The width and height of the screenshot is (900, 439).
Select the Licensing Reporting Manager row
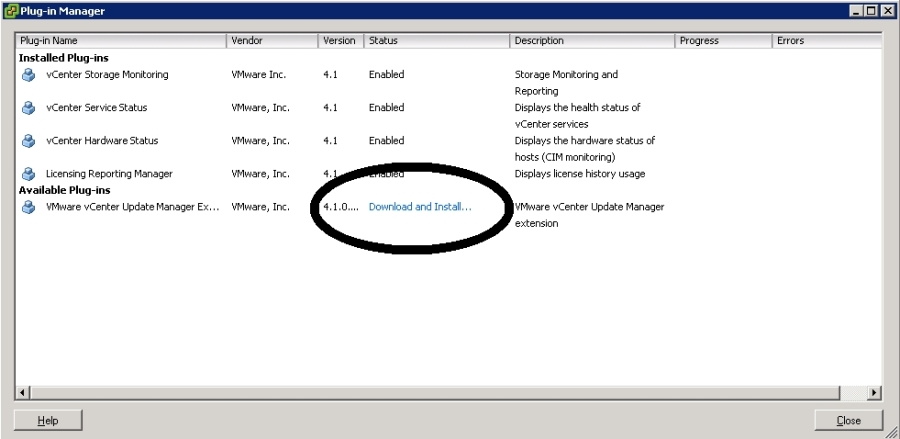coord(449,174)
